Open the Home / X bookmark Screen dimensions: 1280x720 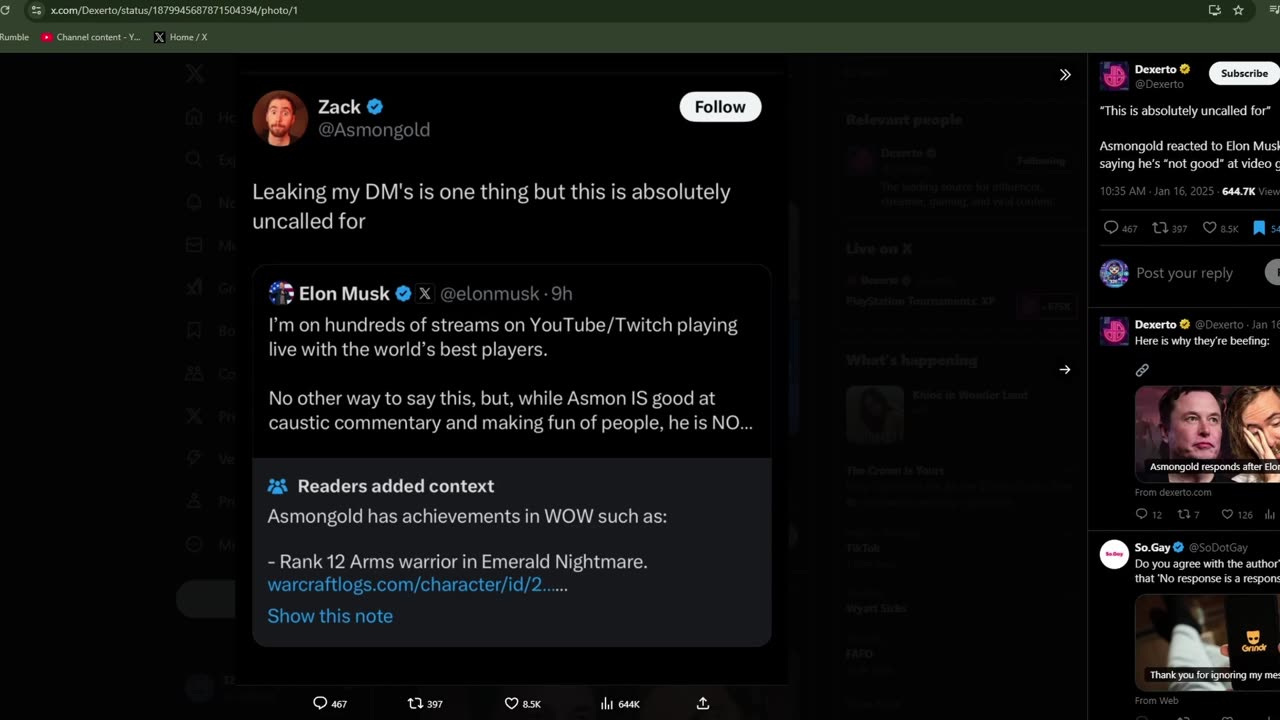pyautogui.click(x=181, y=37)
